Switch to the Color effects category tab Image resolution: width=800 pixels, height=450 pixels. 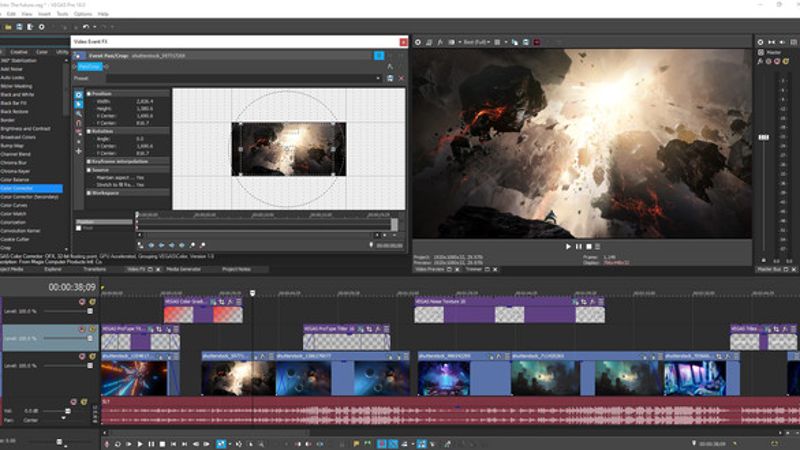click(x=42, y=52)
